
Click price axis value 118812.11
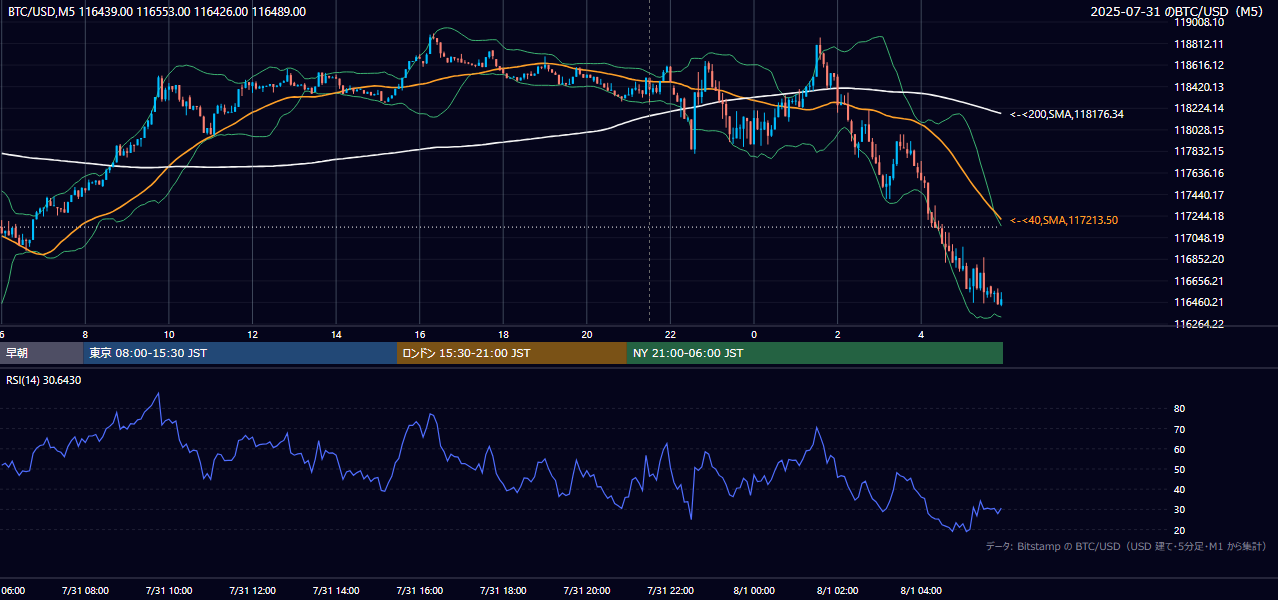(x=1199, y=44)
